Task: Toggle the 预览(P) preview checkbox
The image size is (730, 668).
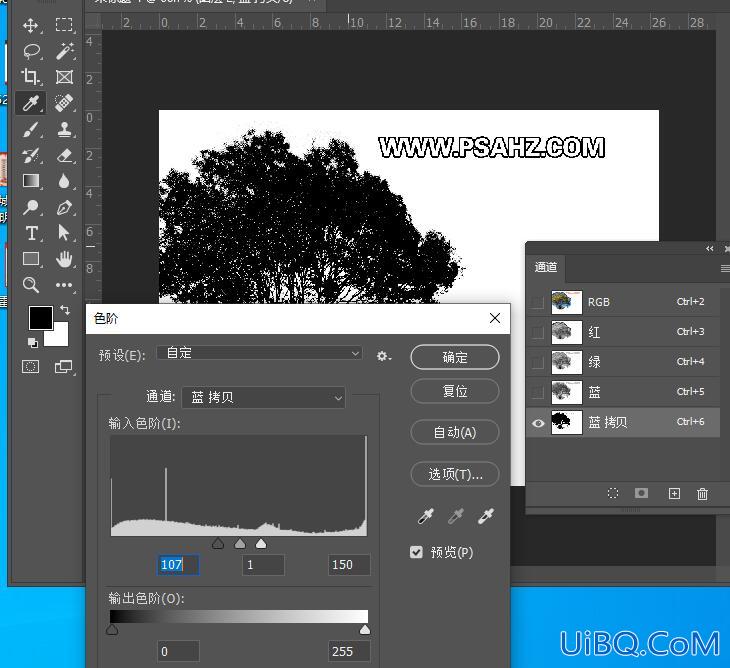Action: pyautogui.click(x=416, y=552)
